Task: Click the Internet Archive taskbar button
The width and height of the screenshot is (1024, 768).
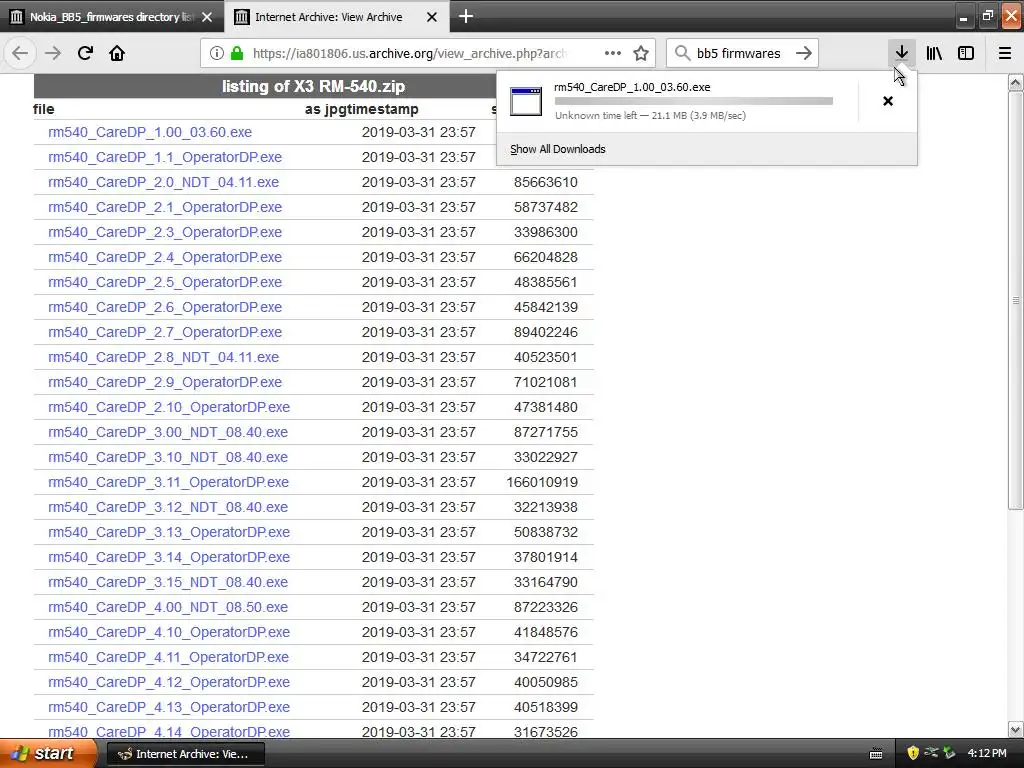Action: (x=185, y=754)
